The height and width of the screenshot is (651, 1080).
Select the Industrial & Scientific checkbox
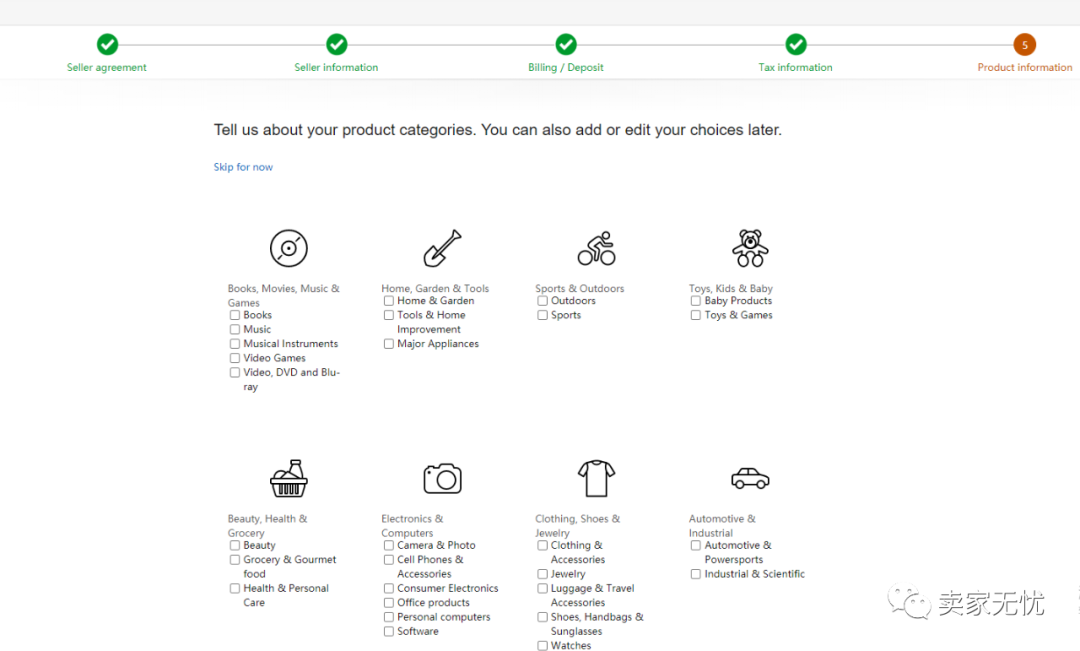[696, 574]
